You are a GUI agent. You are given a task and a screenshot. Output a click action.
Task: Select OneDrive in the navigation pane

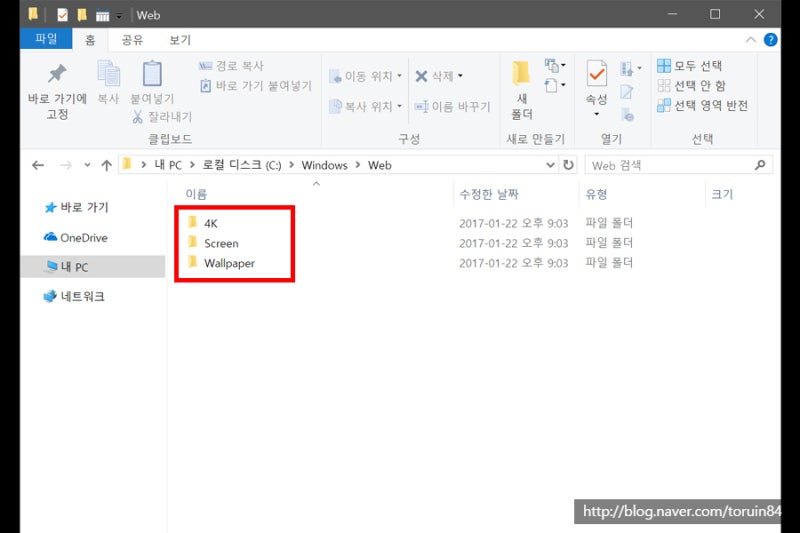coord(76,238)
